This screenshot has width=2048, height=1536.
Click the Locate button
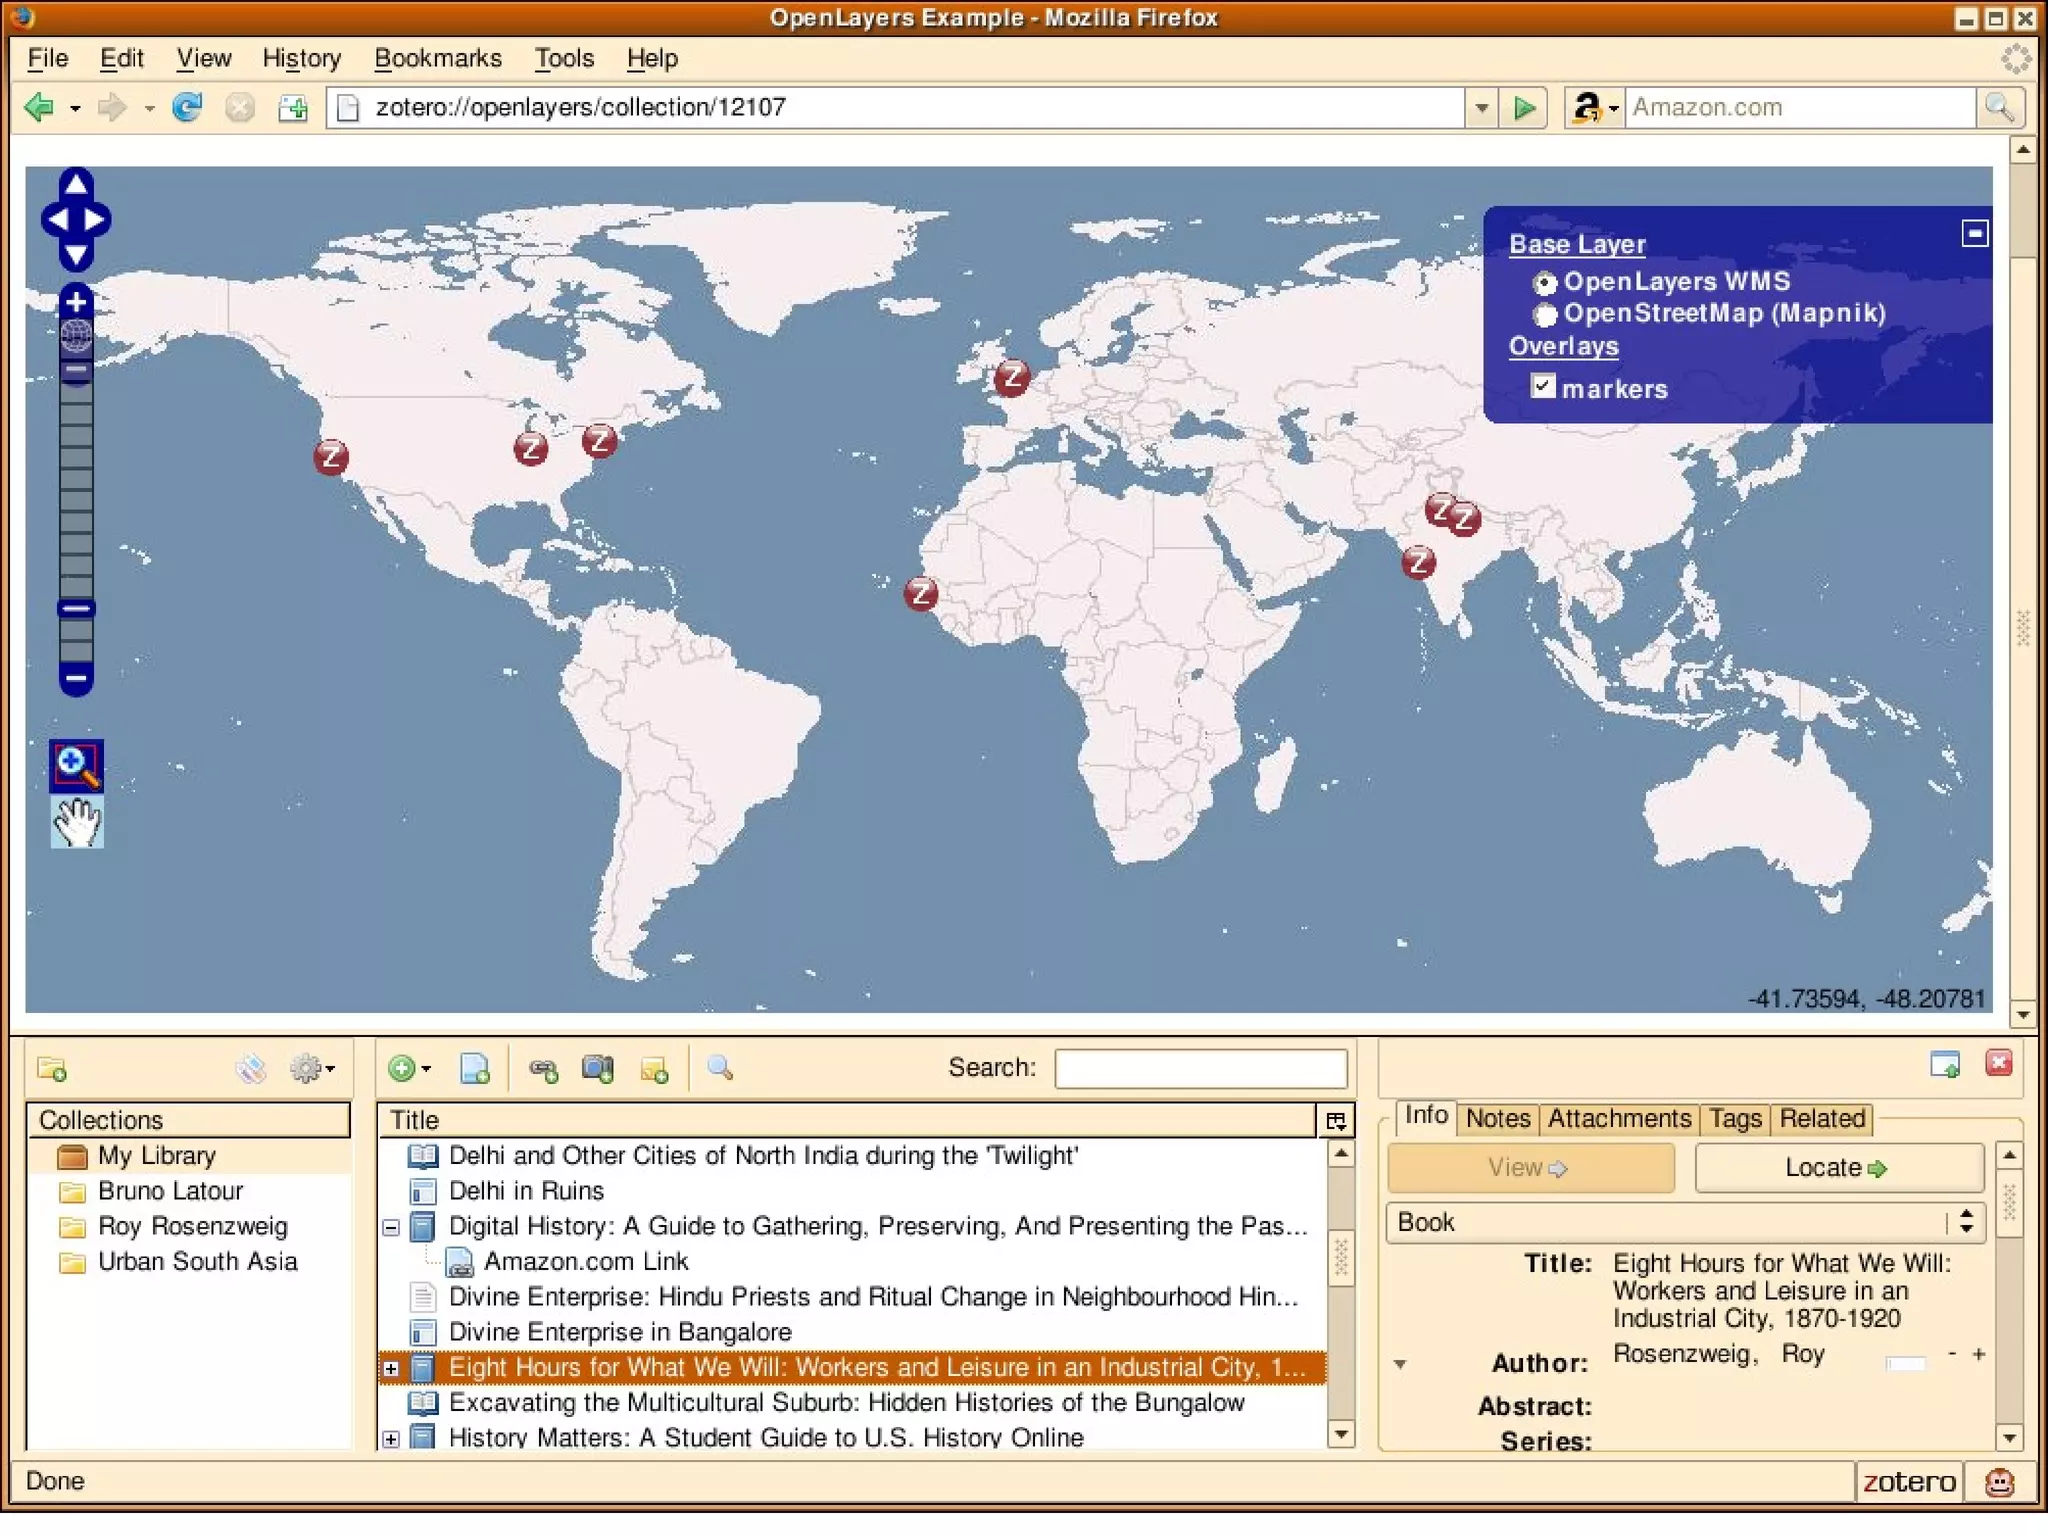[1837, 1168]
